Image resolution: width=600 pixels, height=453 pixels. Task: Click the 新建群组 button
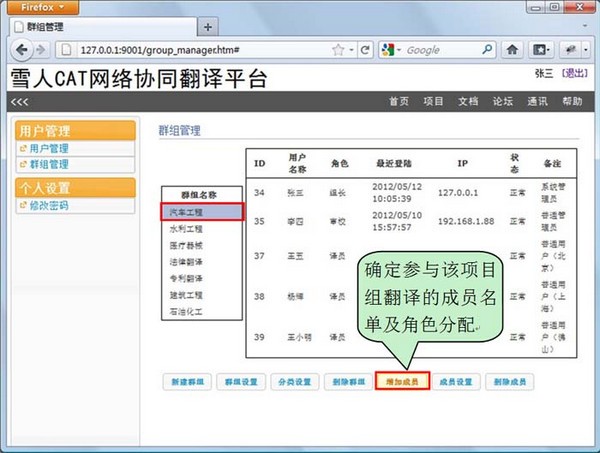(187, 382)
